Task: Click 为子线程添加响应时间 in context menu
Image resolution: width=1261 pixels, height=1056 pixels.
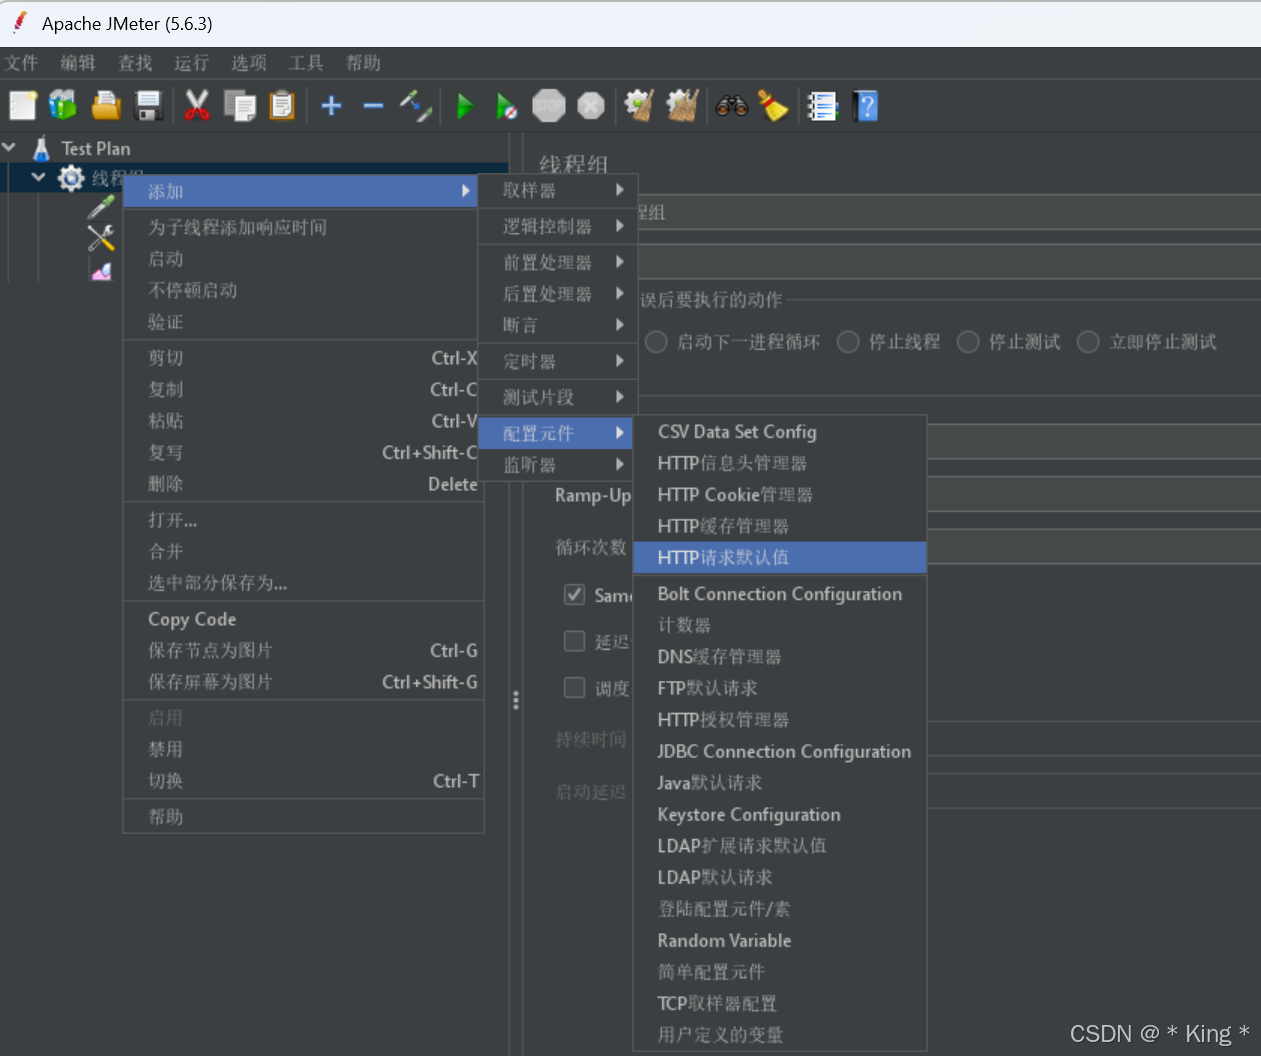Action: (x=303, y=227)
